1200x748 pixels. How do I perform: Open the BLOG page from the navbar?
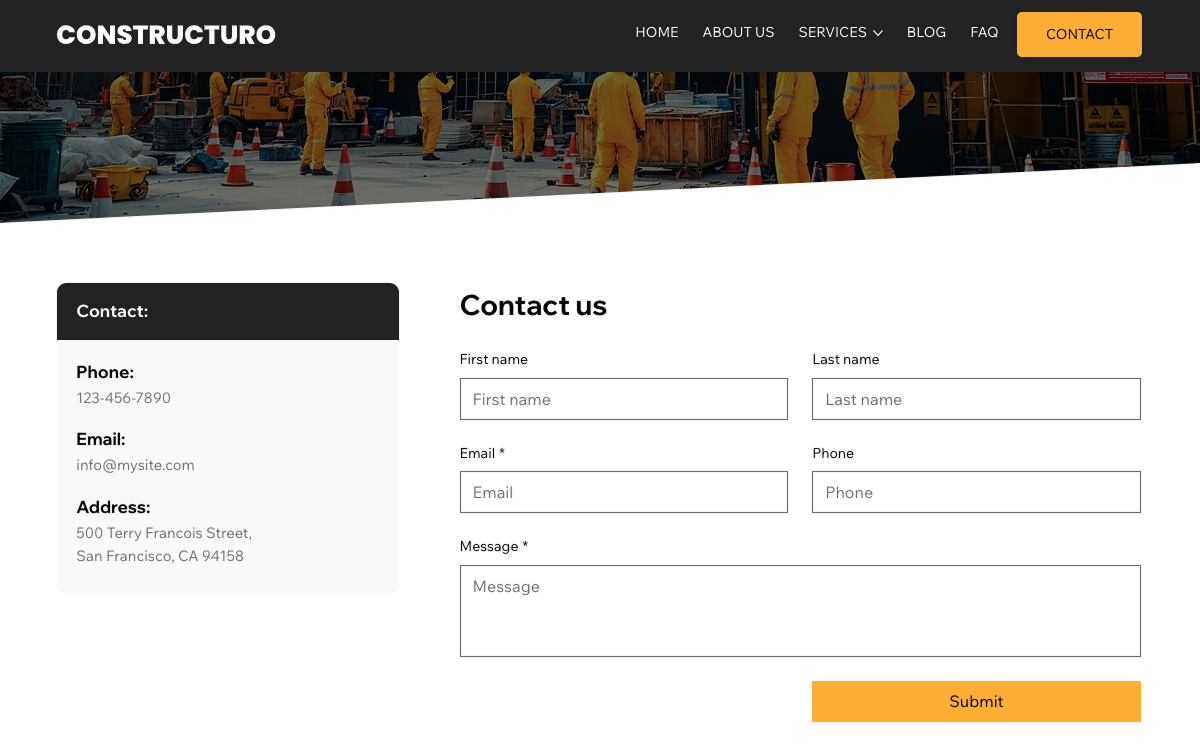(x=926, y=32)
